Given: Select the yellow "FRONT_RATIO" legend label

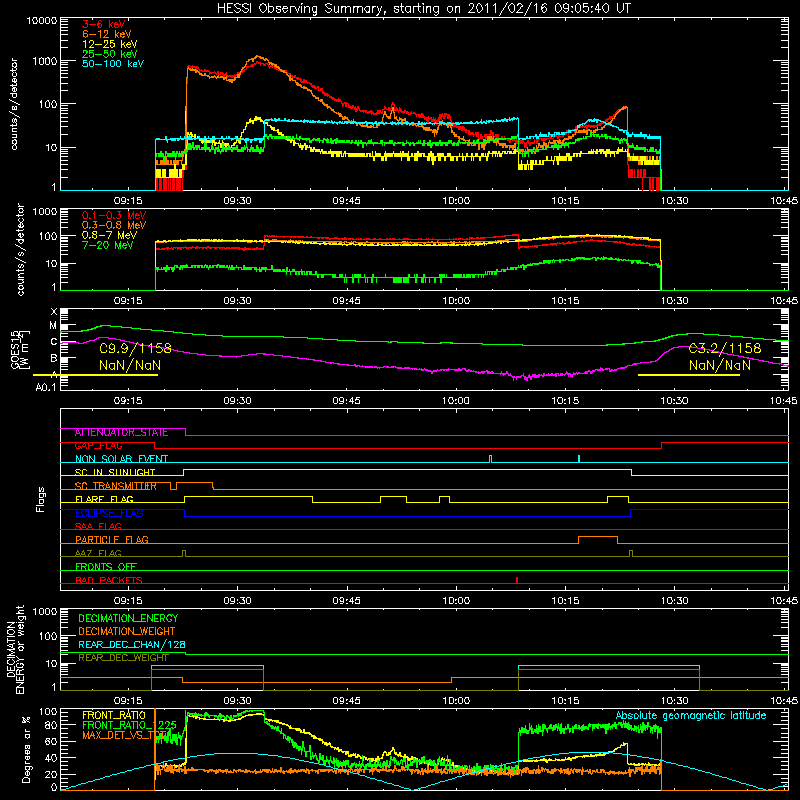Looking at the screenshot, I should tap(114, 716).
